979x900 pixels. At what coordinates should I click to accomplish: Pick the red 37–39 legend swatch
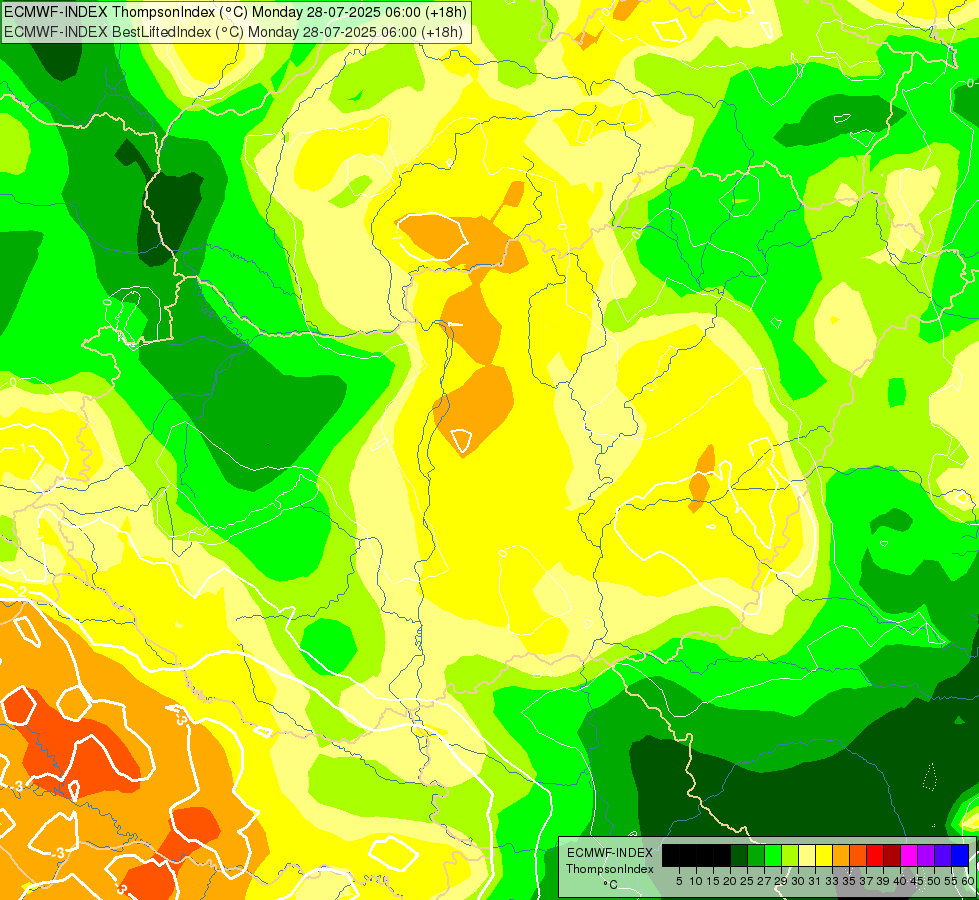point(875,855)
